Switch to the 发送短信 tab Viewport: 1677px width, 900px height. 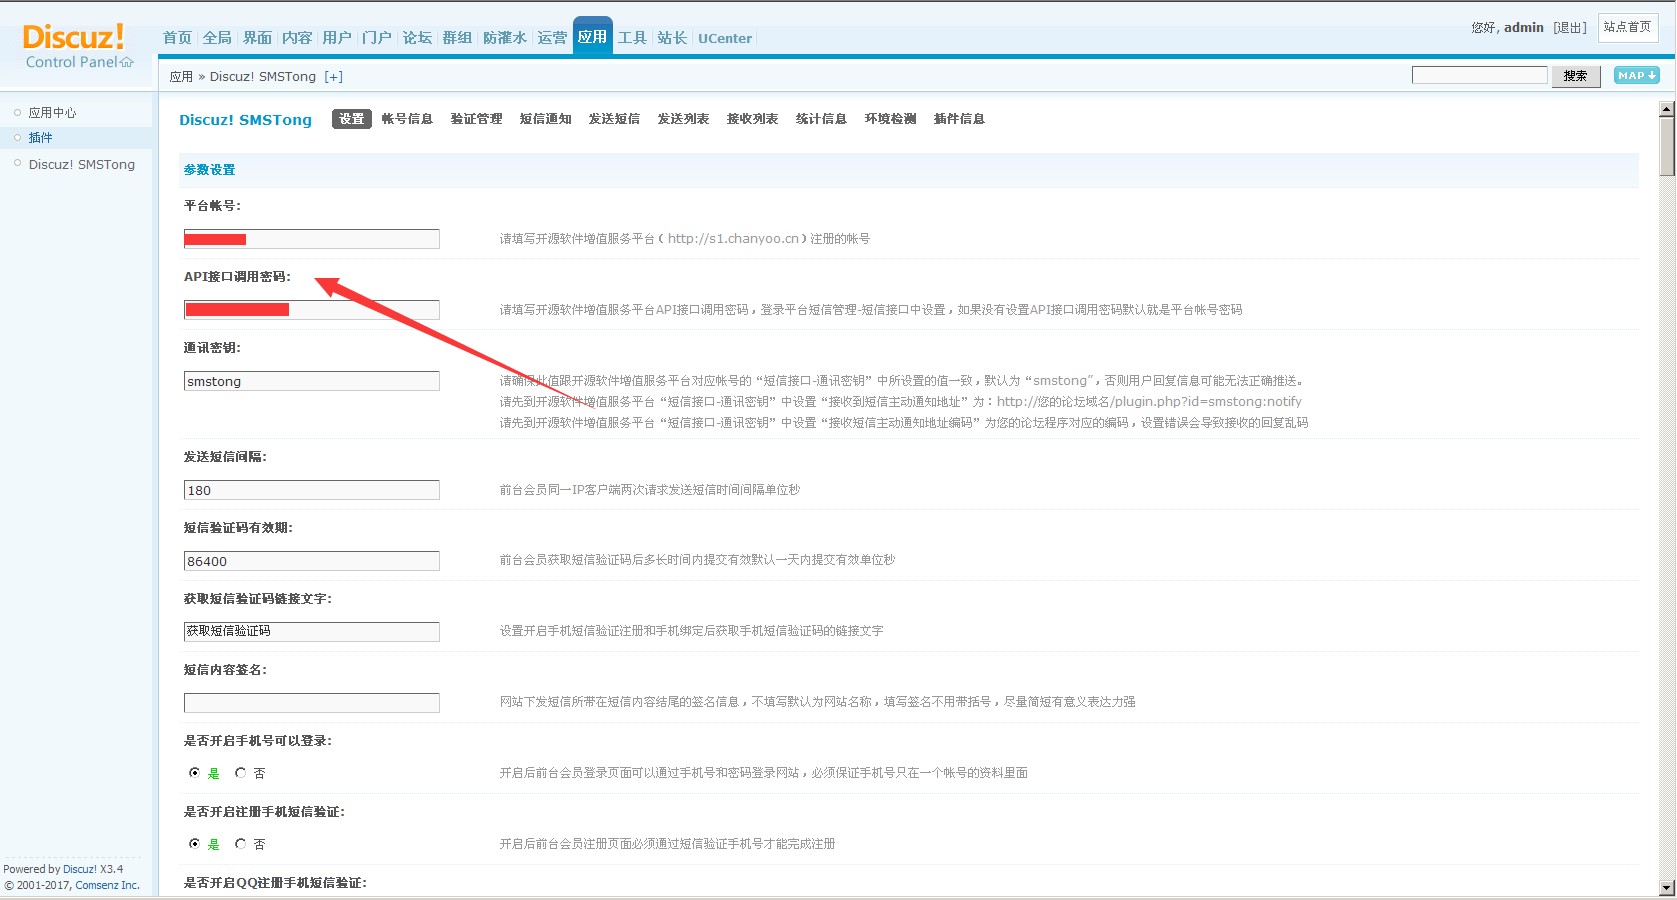(x=614, y=119)
